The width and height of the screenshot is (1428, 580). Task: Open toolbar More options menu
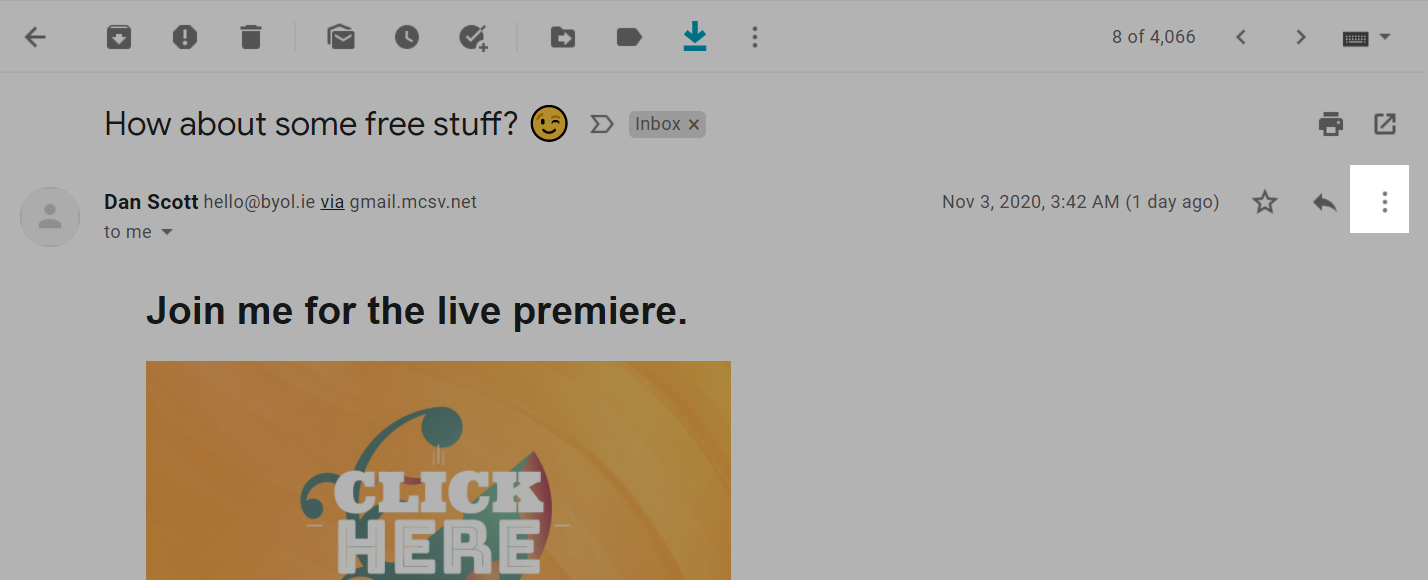click(755, 38)
